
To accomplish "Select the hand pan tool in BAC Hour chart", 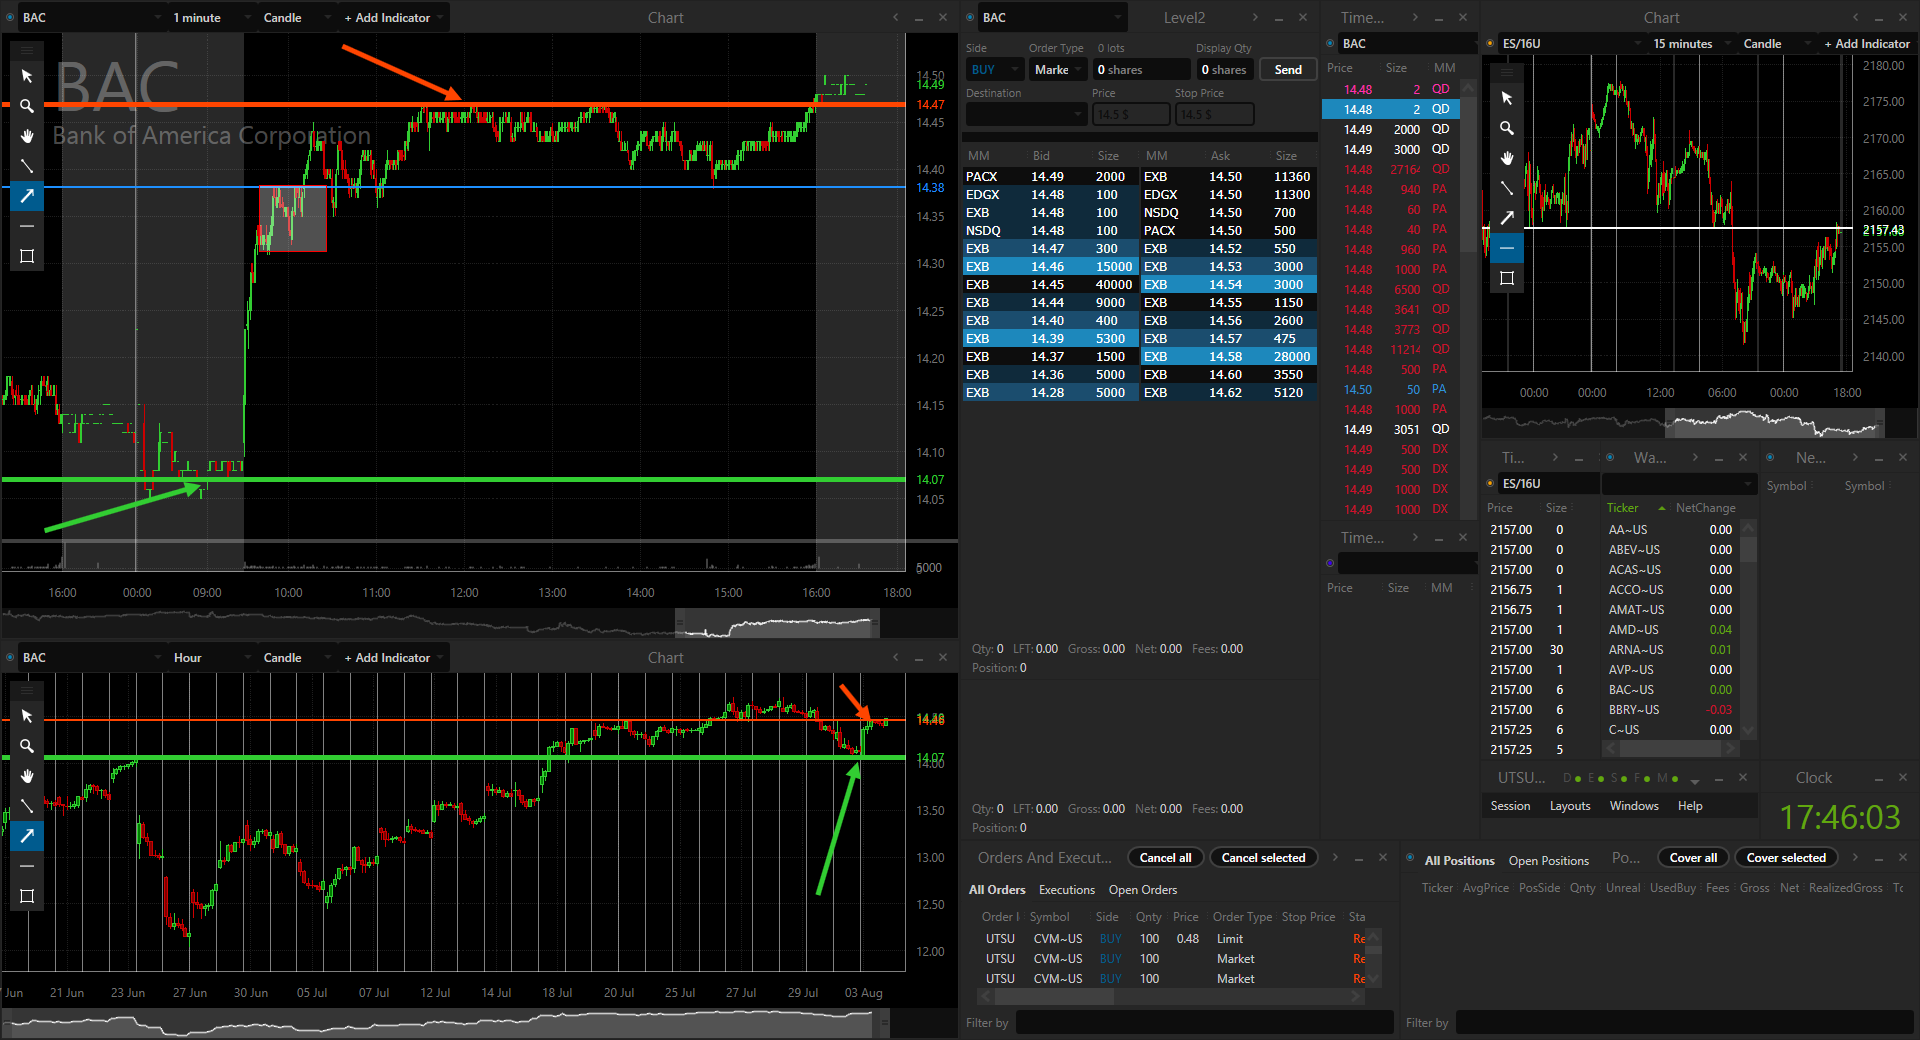I will pos(27,776).
